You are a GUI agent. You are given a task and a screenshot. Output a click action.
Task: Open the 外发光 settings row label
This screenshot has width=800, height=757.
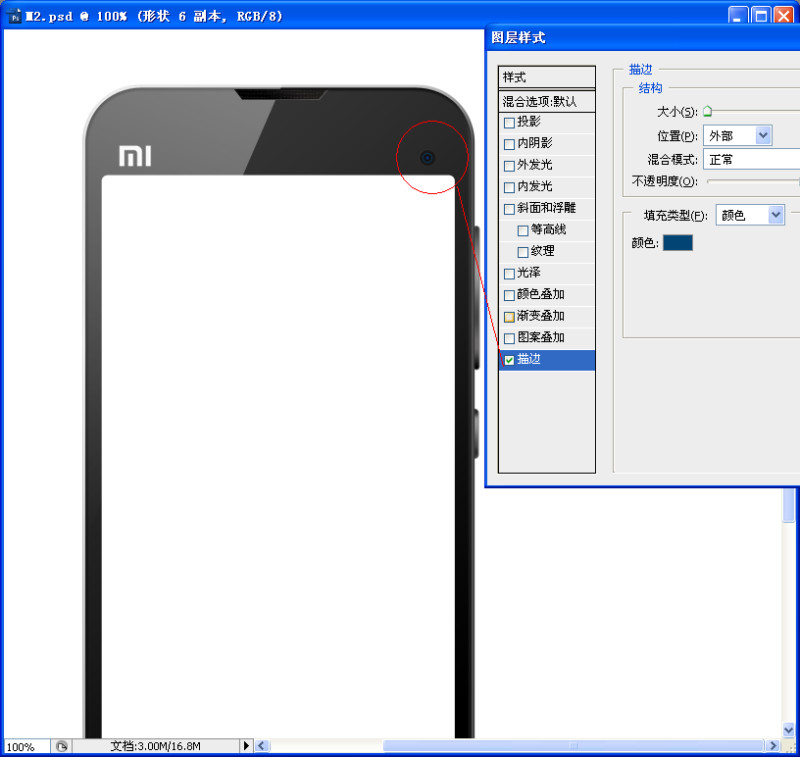pos(535,165)
